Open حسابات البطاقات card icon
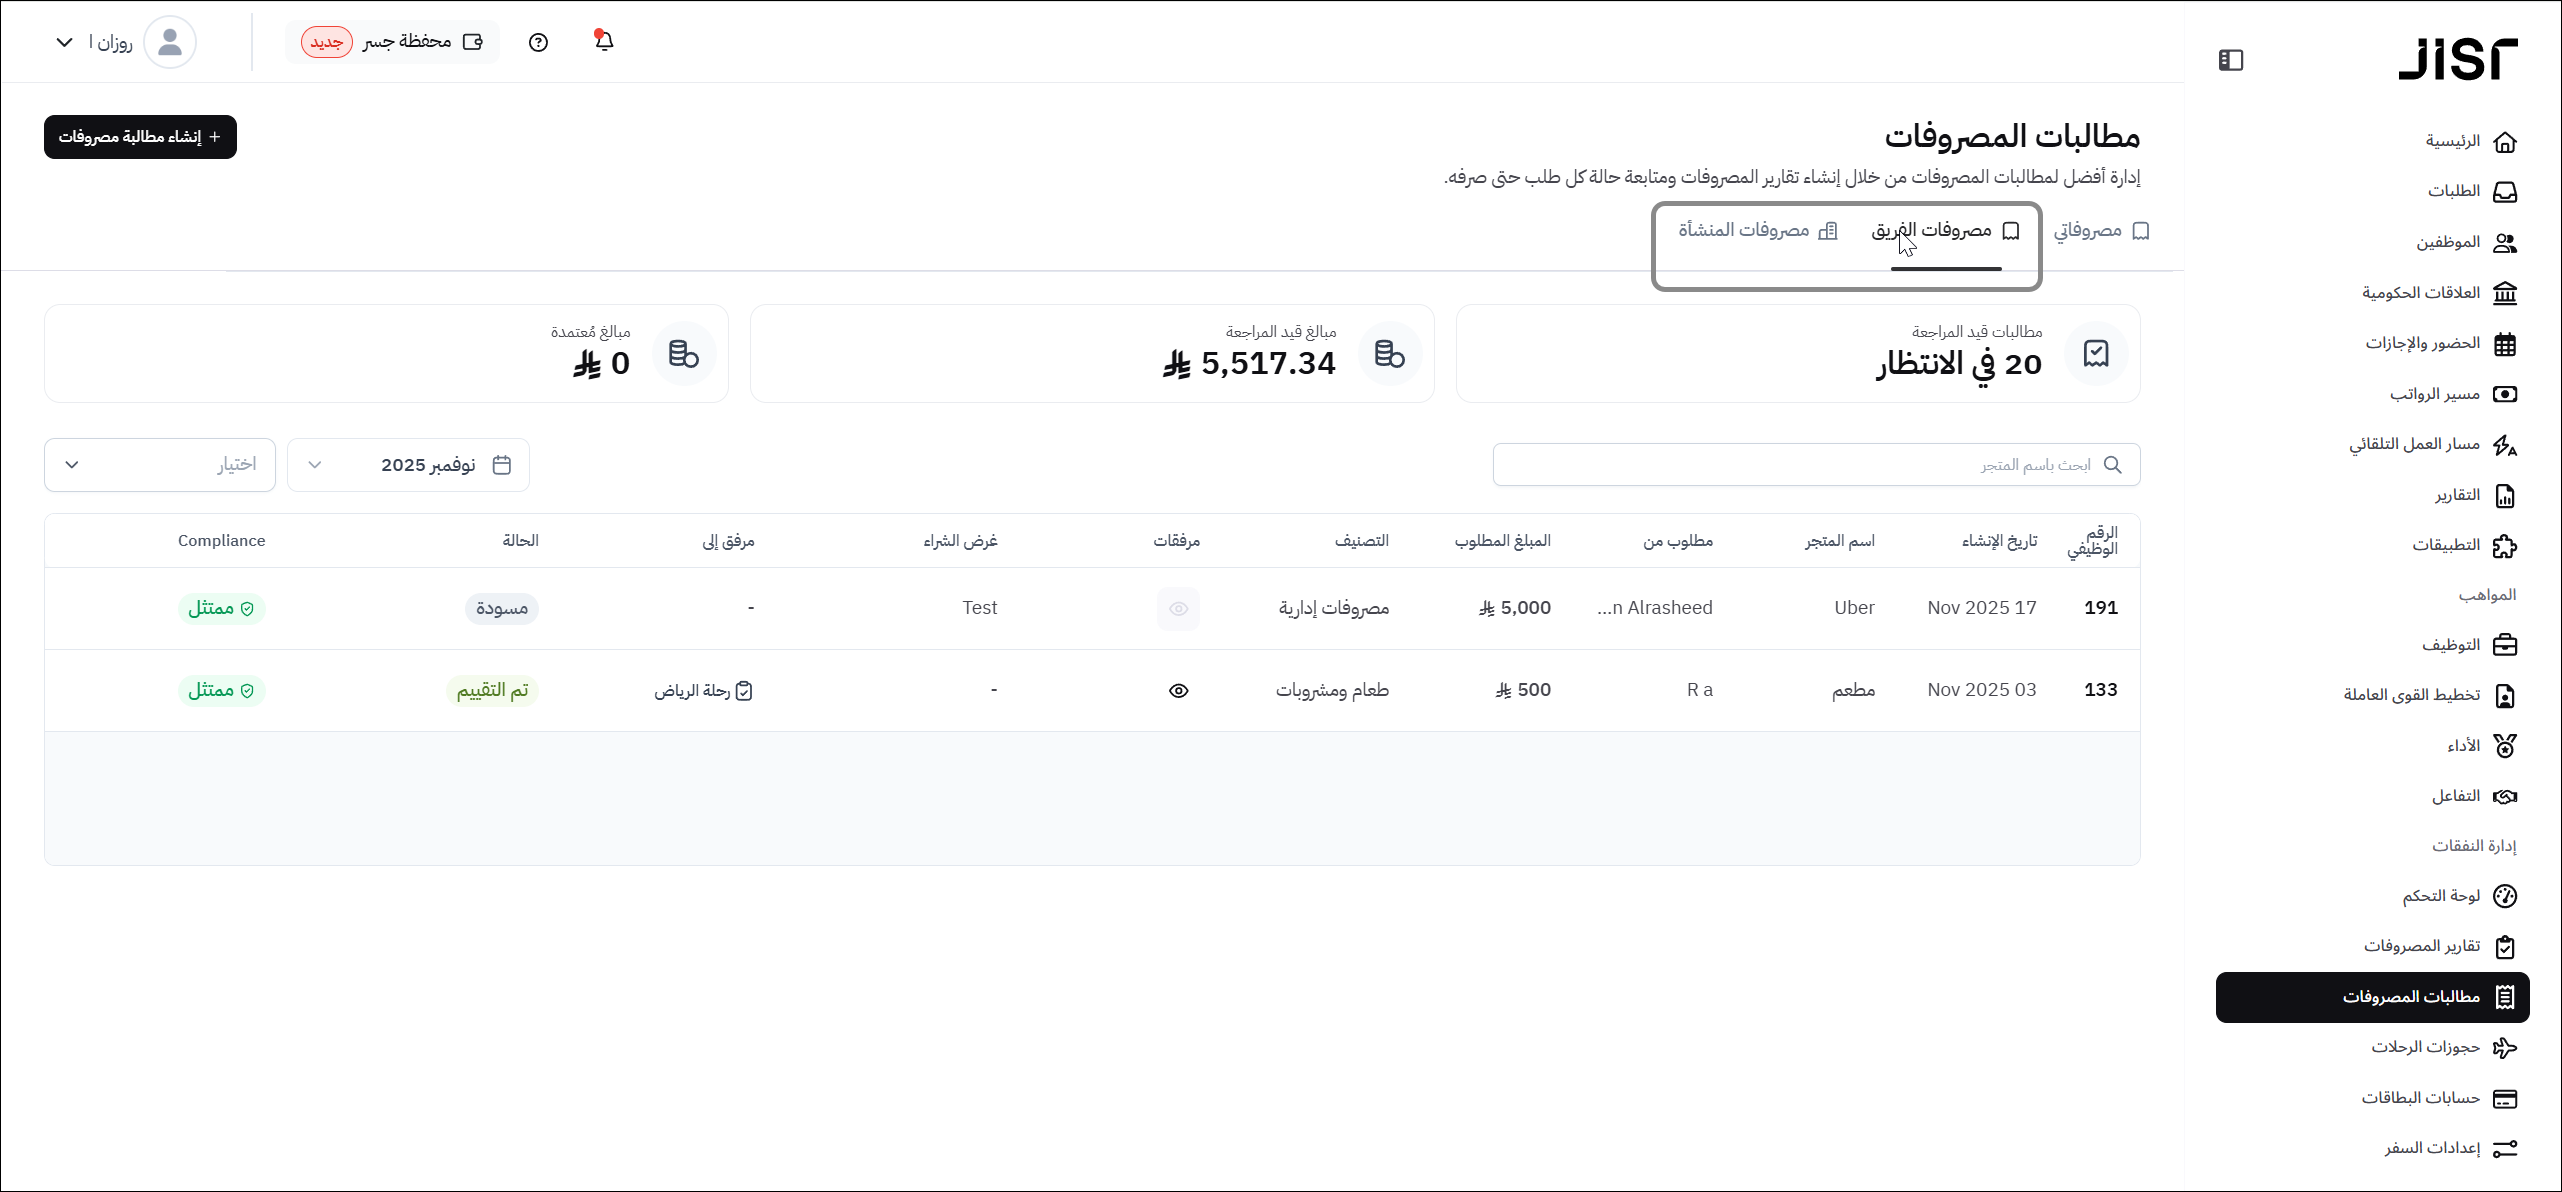 (x=2504, y=1098)
